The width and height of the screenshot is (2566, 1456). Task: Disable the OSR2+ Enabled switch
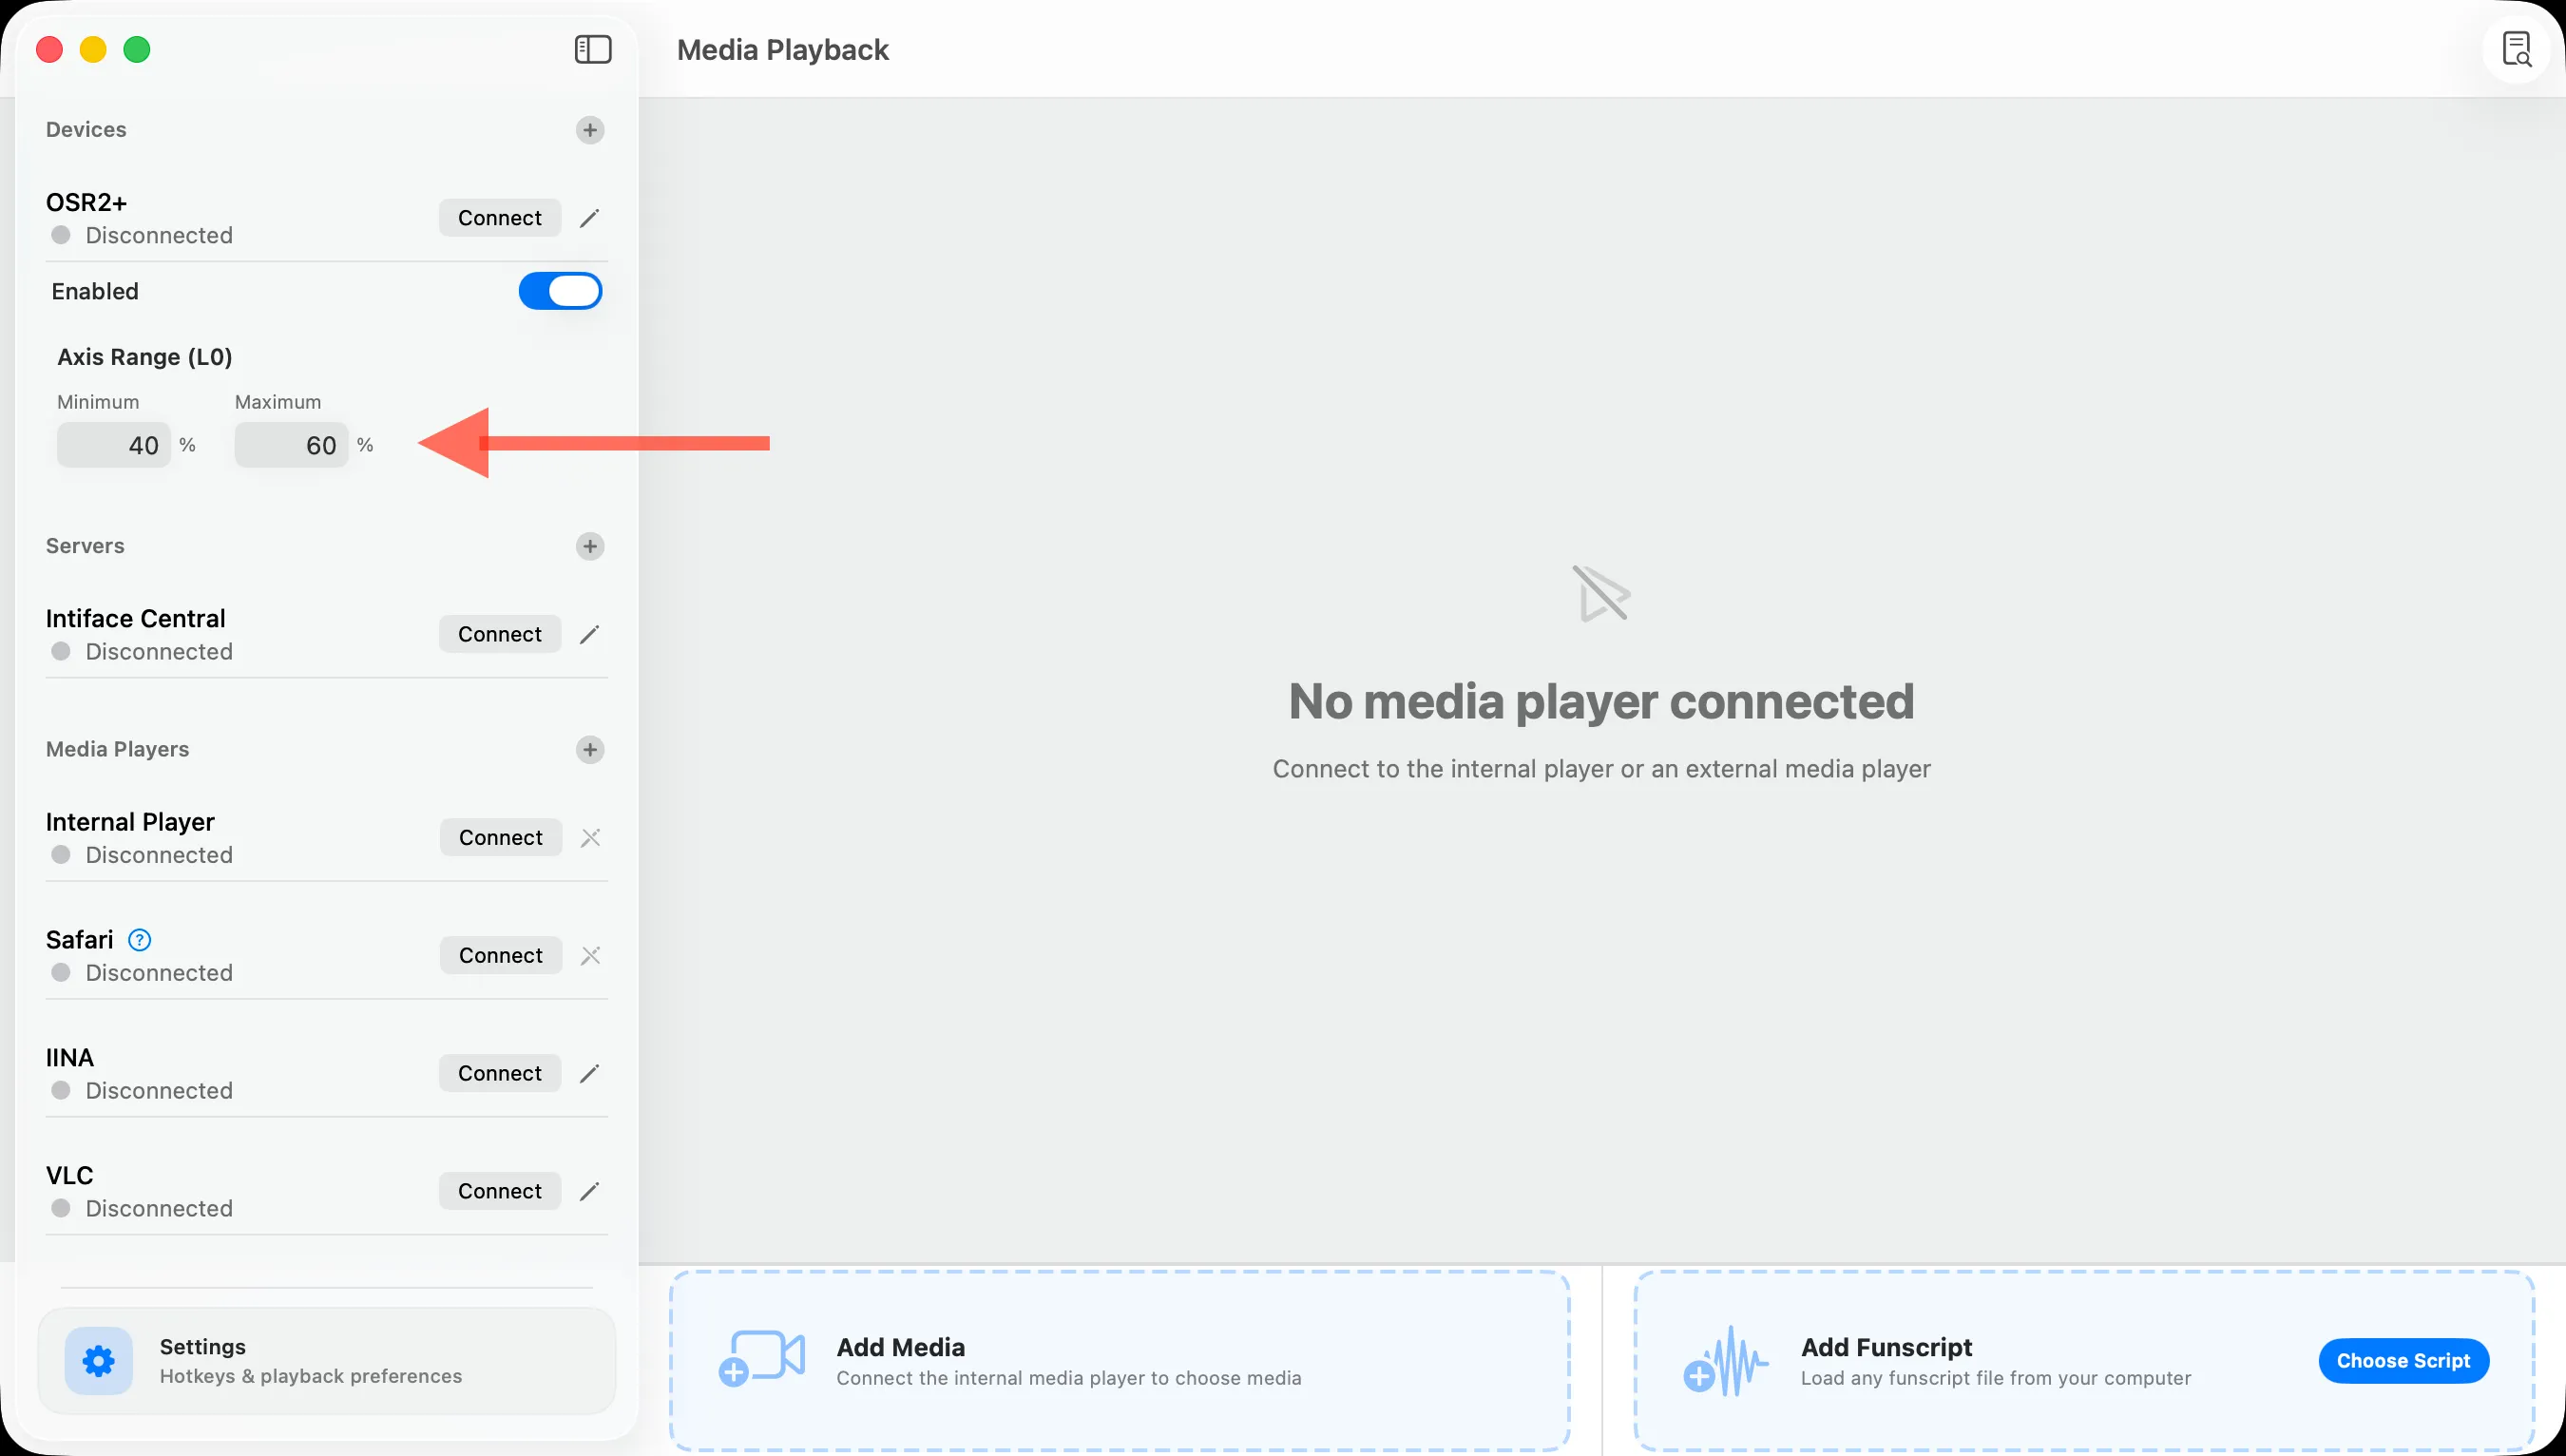tap(560, 291)
